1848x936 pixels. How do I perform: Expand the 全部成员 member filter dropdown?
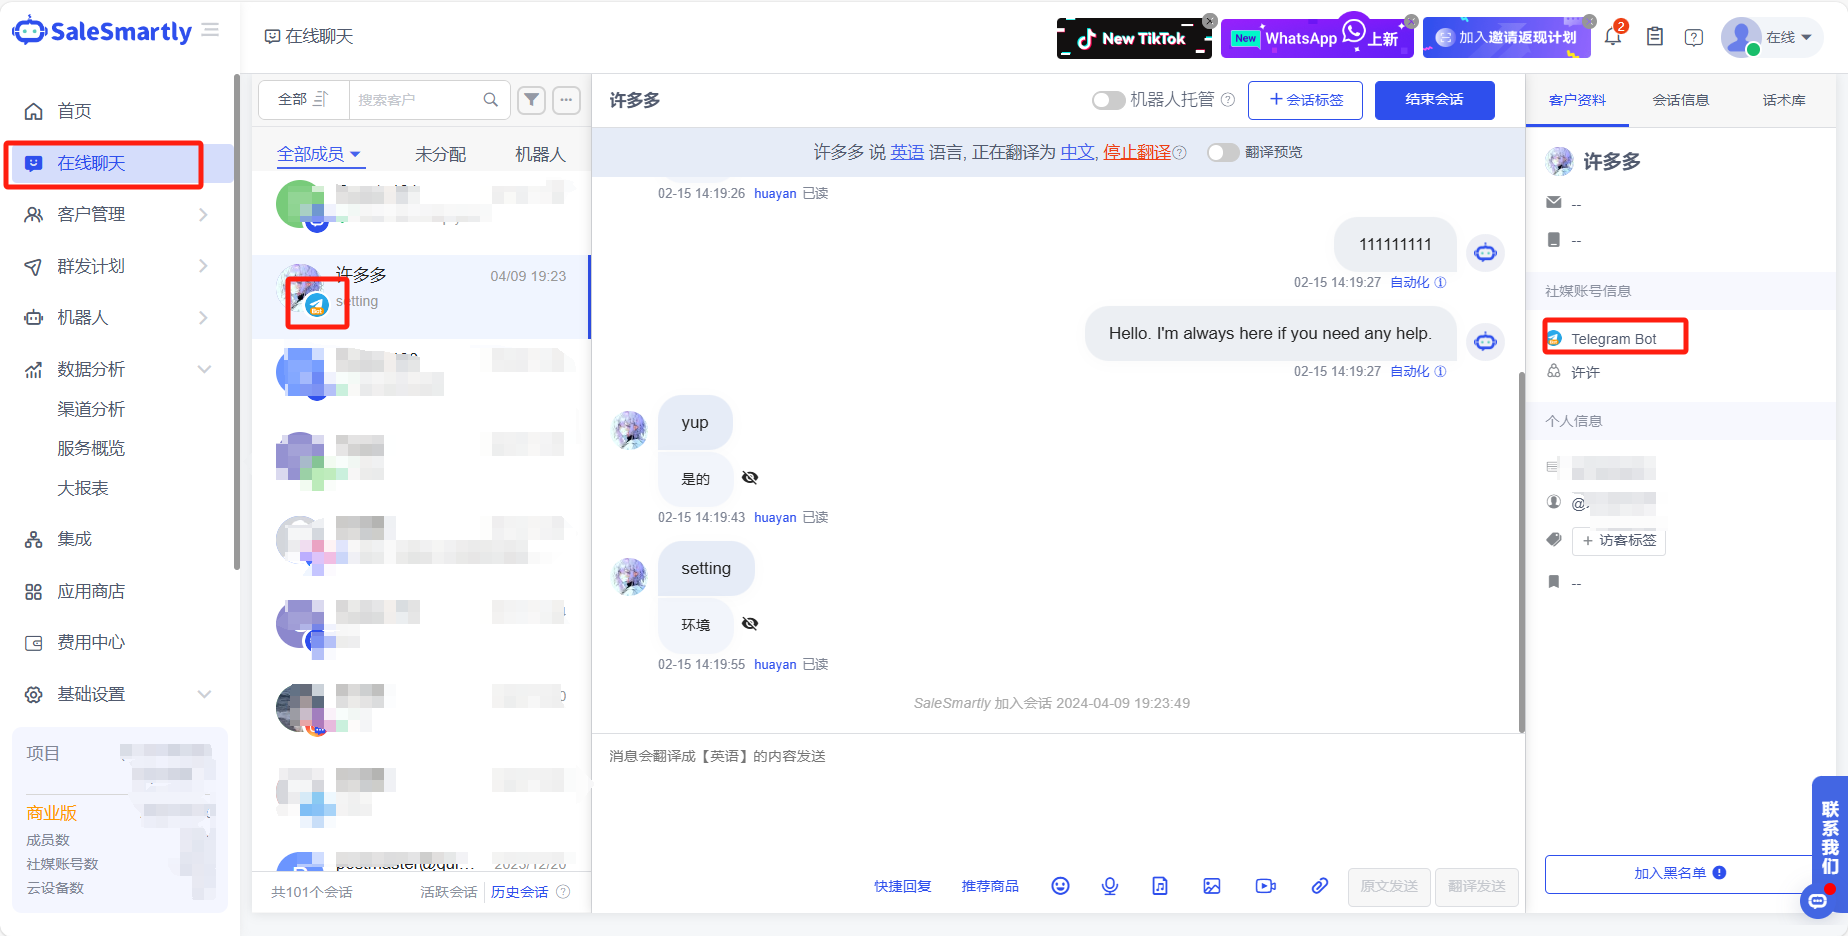[x=318, y=153]
